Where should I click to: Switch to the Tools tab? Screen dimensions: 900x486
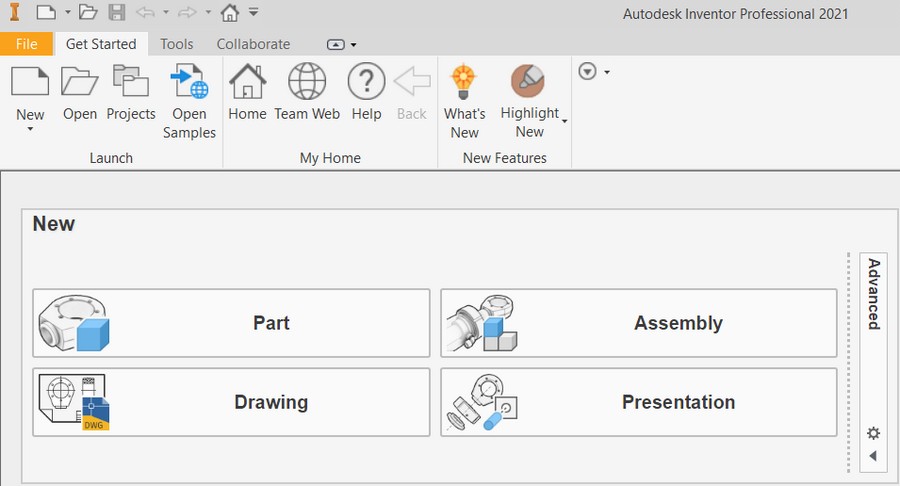(x=176, y=44)
